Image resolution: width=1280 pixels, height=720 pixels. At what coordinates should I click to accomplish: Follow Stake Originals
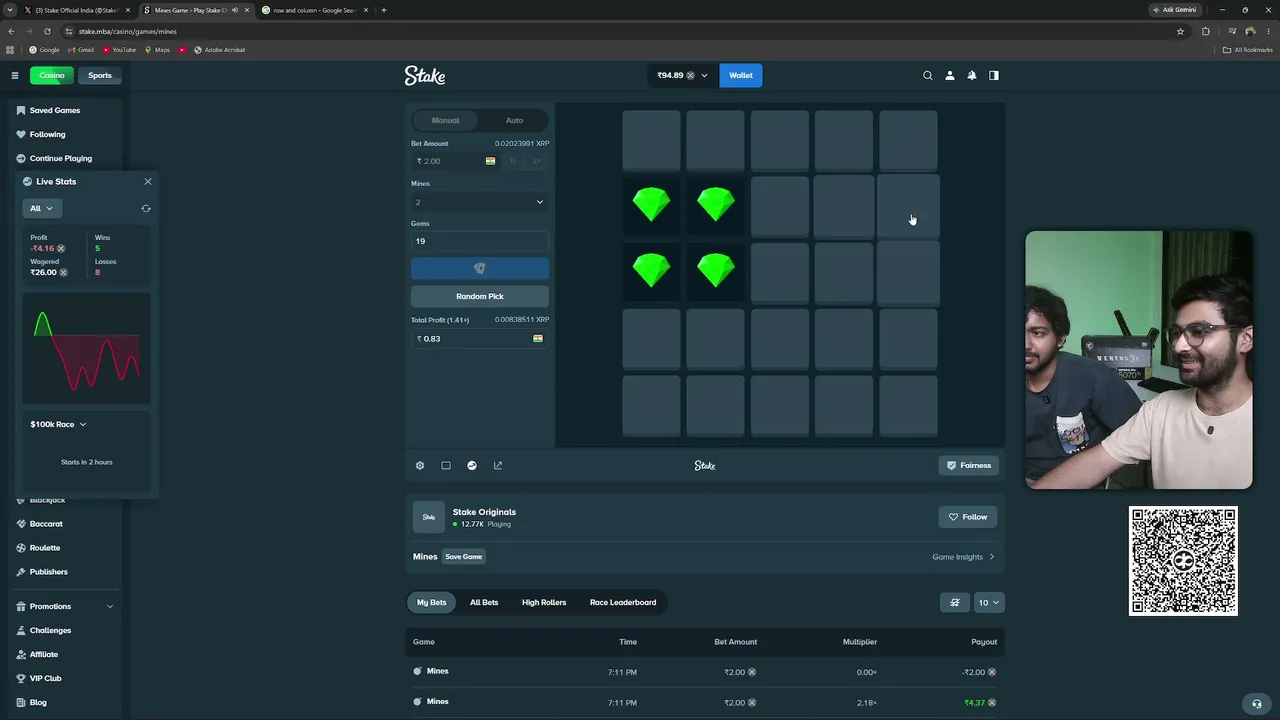pyautogui.click(x=967, y=517)
